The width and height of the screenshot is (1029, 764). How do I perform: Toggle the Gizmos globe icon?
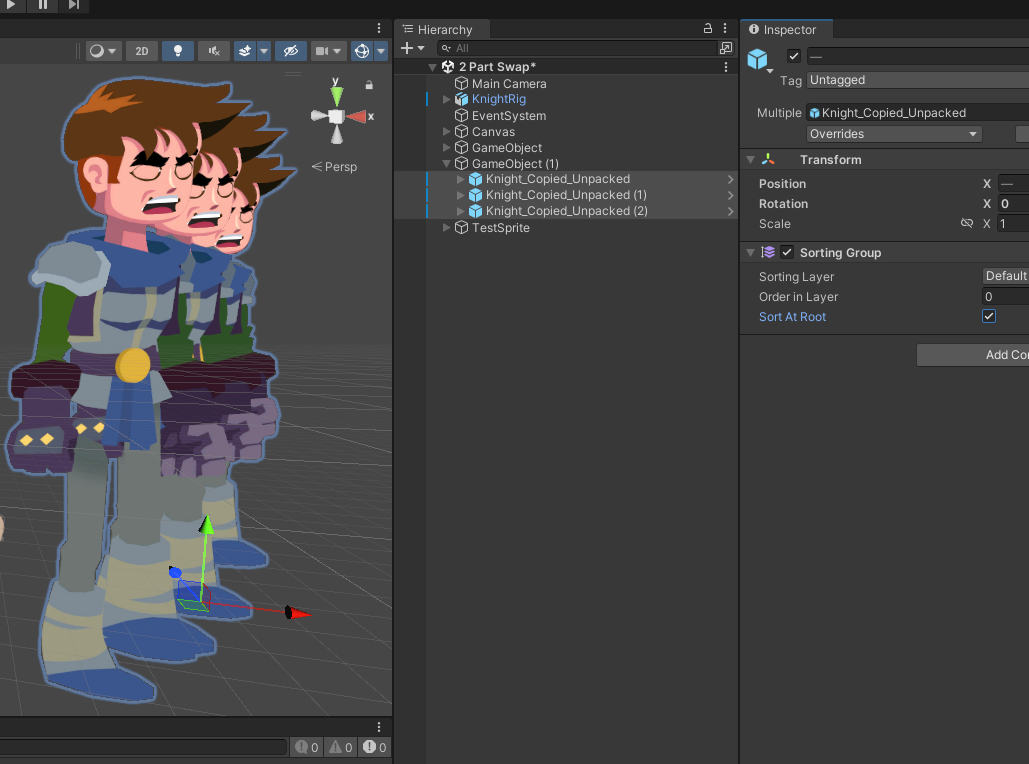[x=362, y=51]
